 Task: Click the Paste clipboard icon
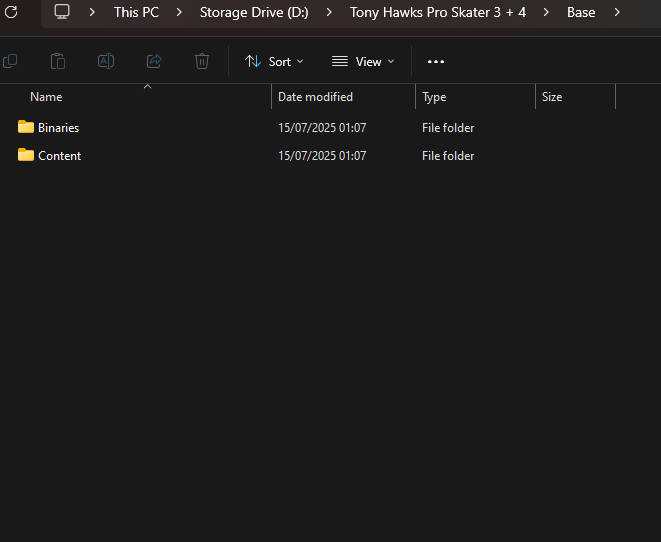click(58, 61)
